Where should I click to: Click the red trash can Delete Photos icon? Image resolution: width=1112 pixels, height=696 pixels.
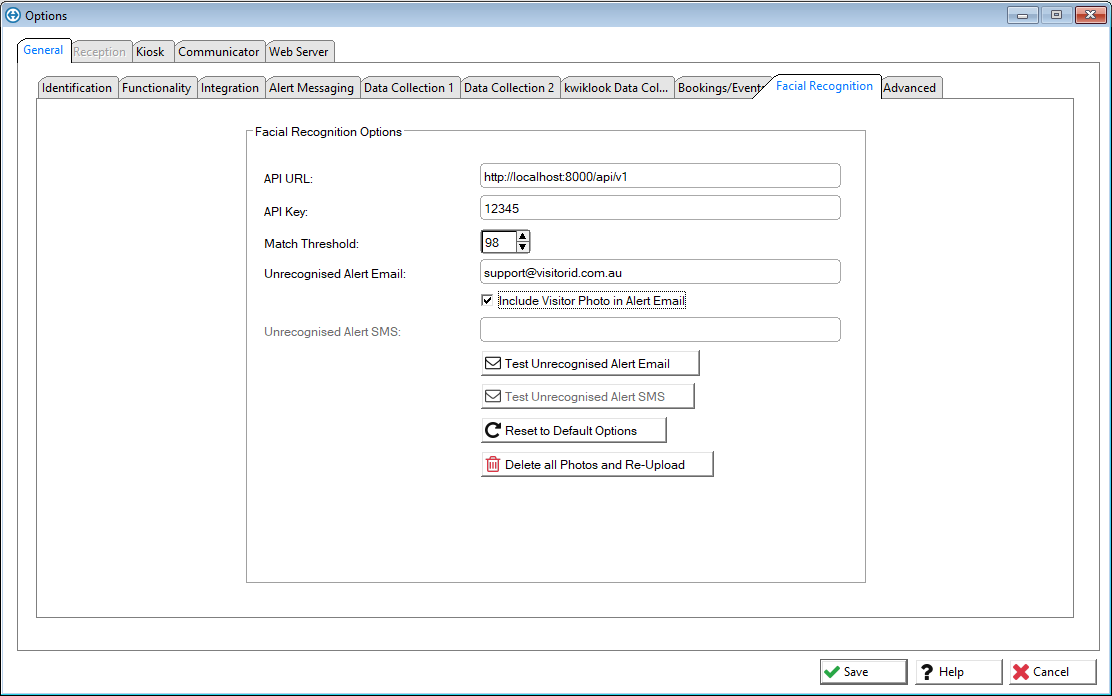492,464
